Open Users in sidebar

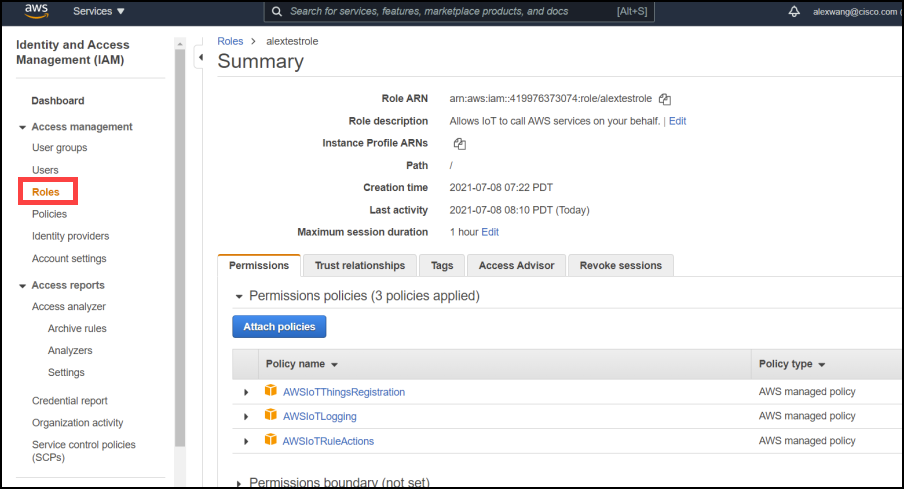45,170
